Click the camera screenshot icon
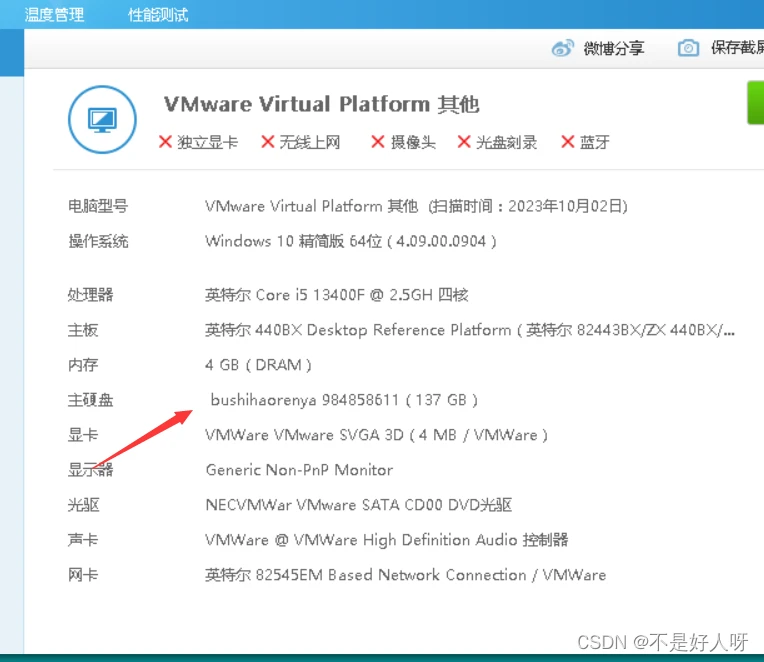The image size is (764, 662). point(688,48)
